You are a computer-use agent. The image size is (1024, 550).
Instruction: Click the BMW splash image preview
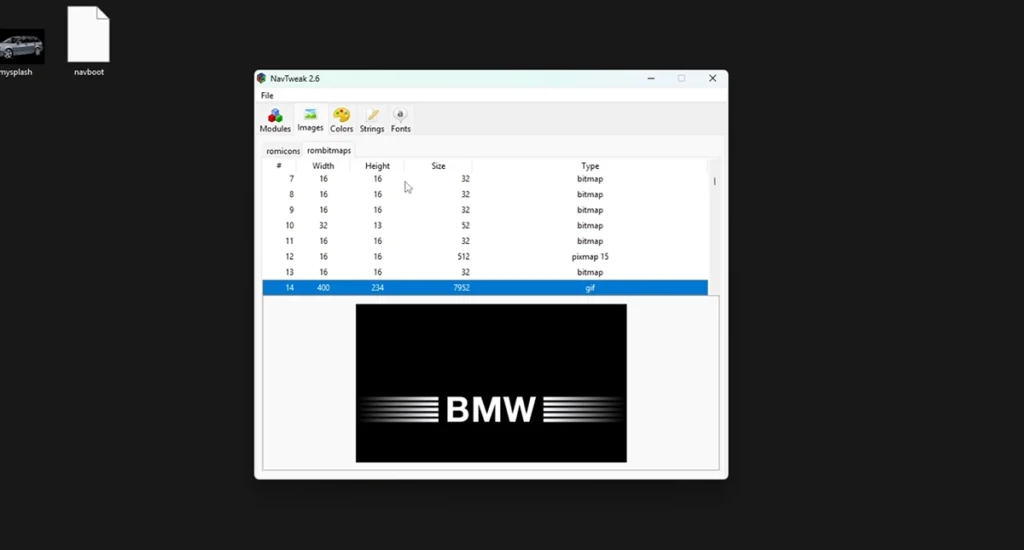(491, 383)
